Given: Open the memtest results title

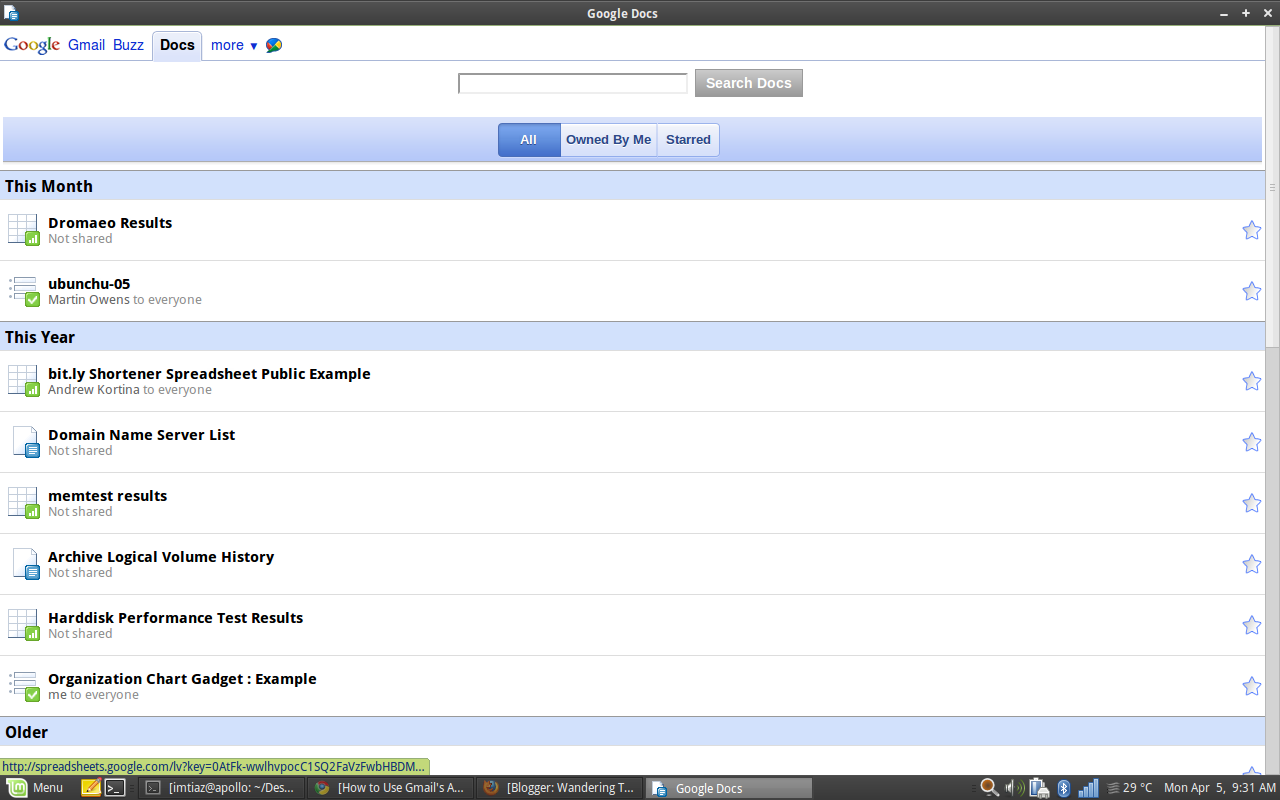Looking at the screenshot, I should tap(108, 496).
